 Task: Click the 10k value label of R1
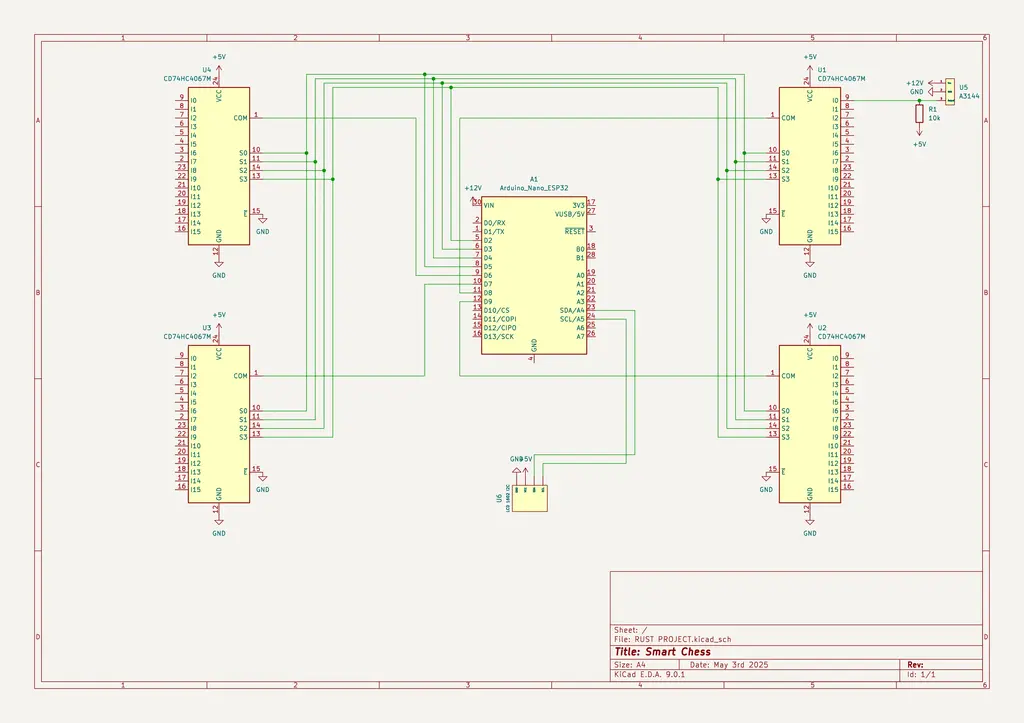pyautogui.click(x=935, y=118)
